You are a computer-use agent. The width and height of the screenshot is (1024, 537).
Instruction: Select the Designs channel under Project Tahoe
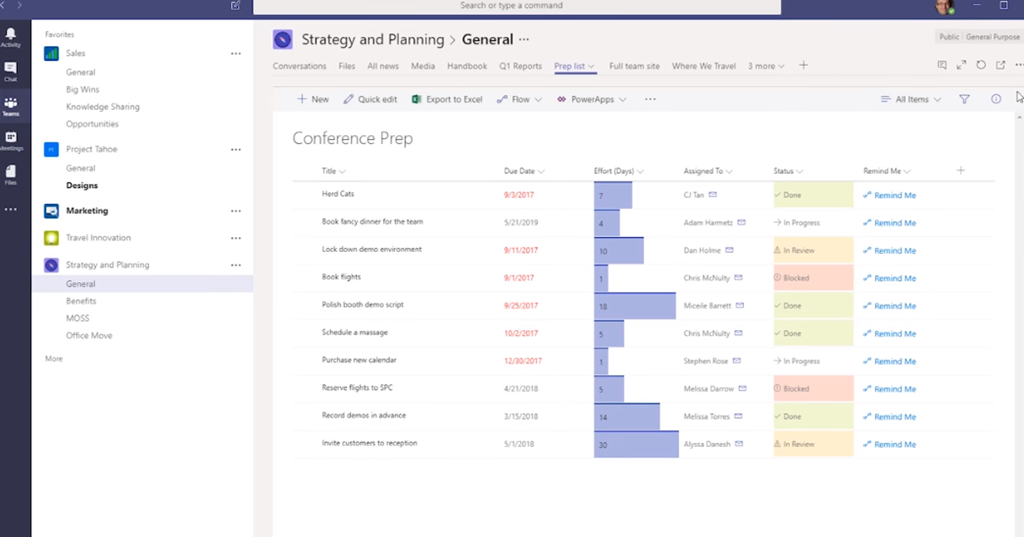82,186
